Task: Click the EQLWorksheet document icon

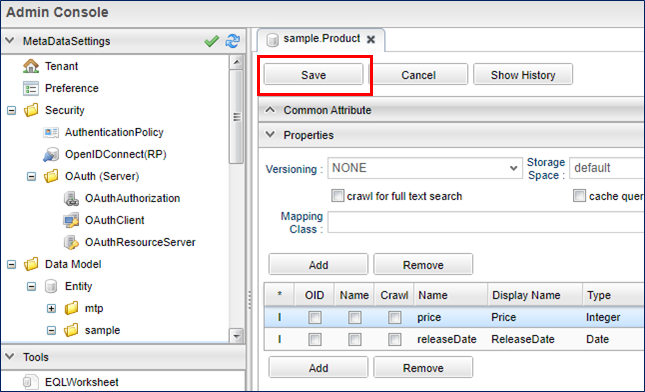Action: pyautogui.click(x=31, y=382)
